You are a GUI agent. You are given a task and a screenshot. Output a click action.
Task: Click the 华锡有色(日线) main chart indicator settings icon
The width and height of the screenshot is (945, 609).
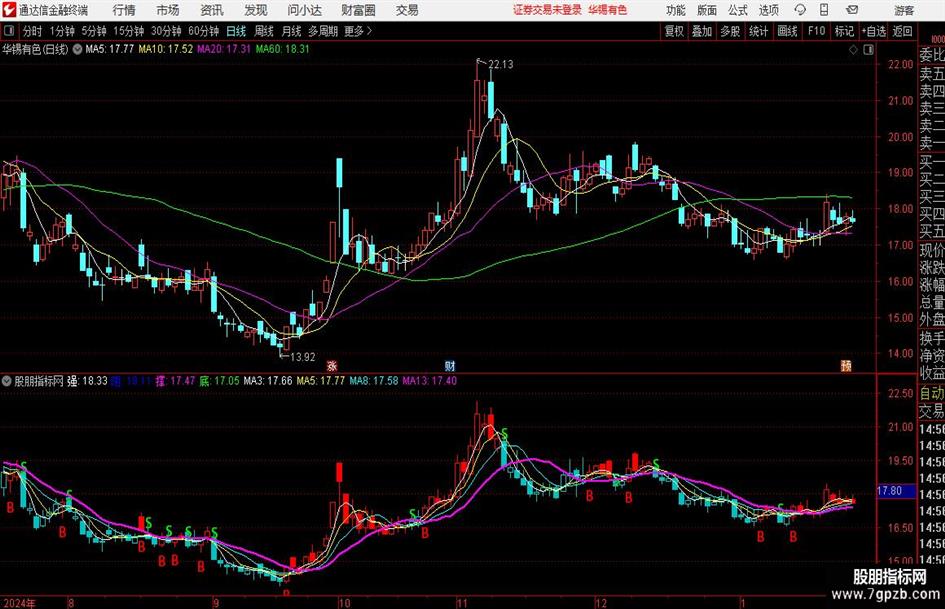tap(78, 49)
